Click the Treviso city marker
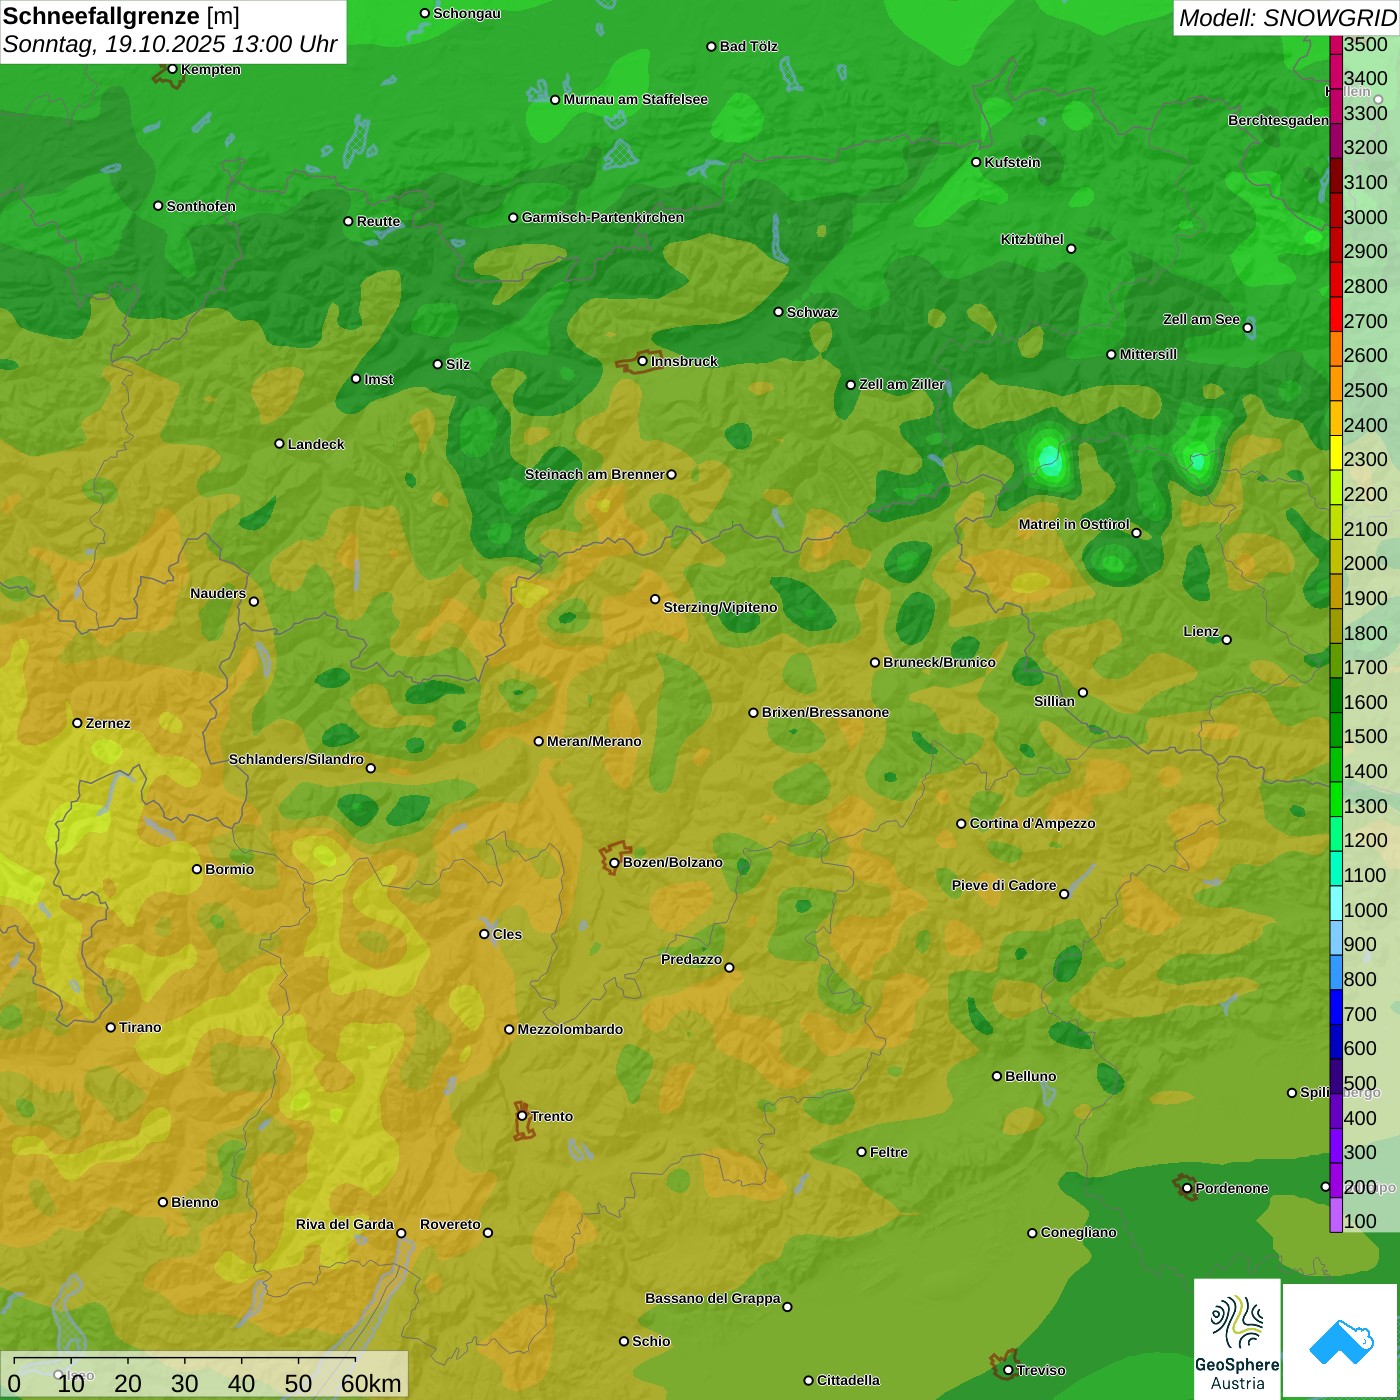The width and height of the screenshot is (1400, 1400). 1008,1370
